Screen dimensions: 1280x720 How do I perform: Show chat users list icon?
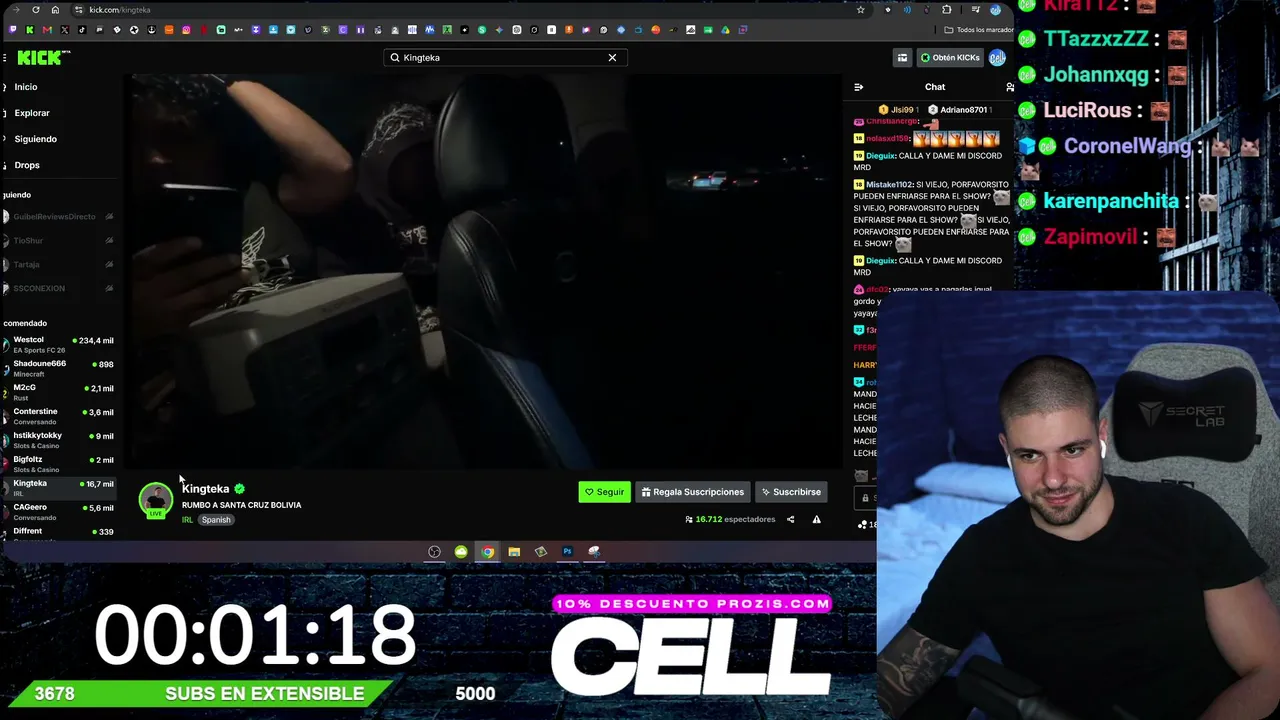click(1009, 87)
